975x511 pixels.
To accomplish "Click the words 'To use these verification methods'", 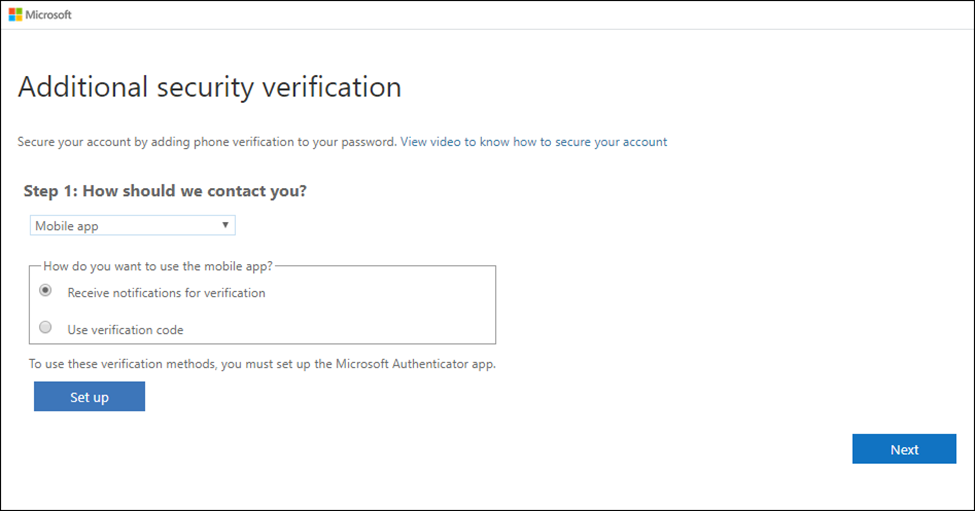I will click(123, 364).
